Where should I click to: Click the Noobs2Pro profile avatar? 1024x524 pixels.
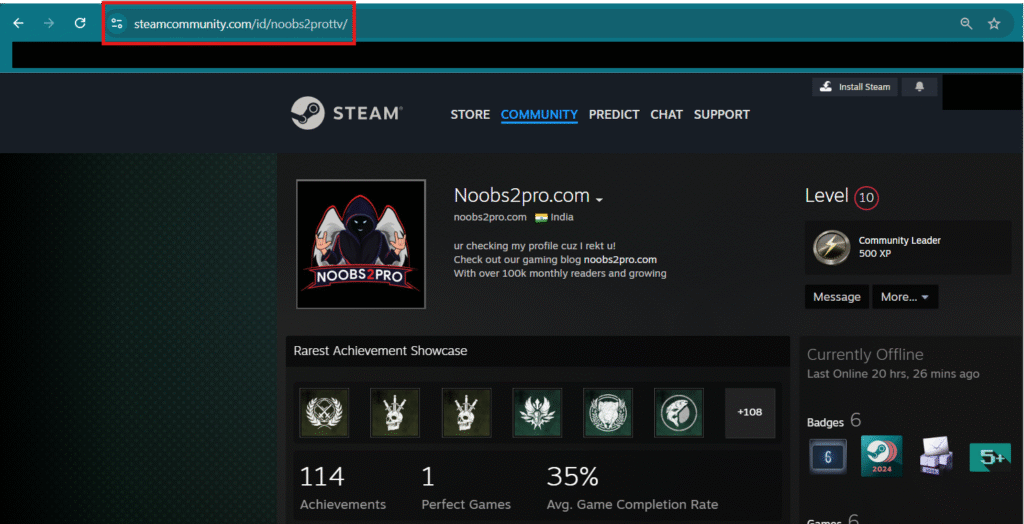pos(360,244)
